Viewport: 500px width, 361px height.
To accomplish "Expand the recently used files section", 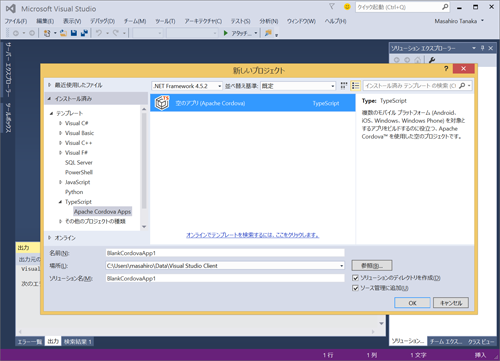I will pyautogui.click(x=49, y=85).
